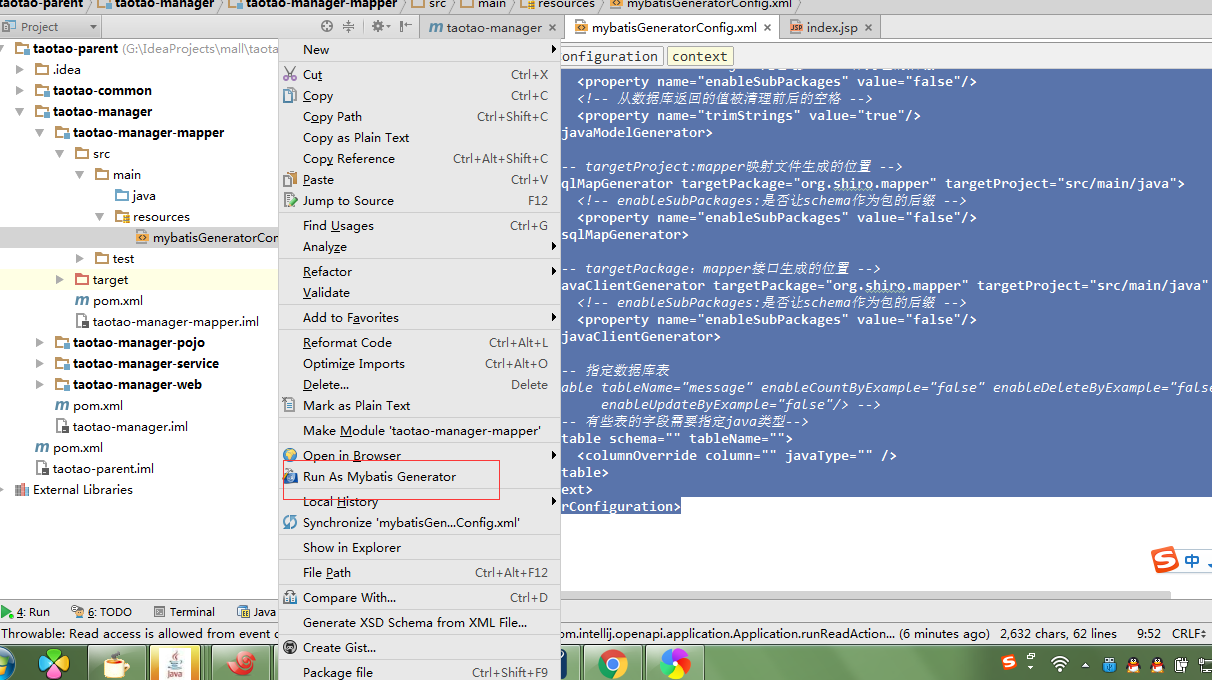The width and height of the screenshot is (1212, 680).
Task: Click the collapse all icon in Project panel
Action: coord(348,27)
